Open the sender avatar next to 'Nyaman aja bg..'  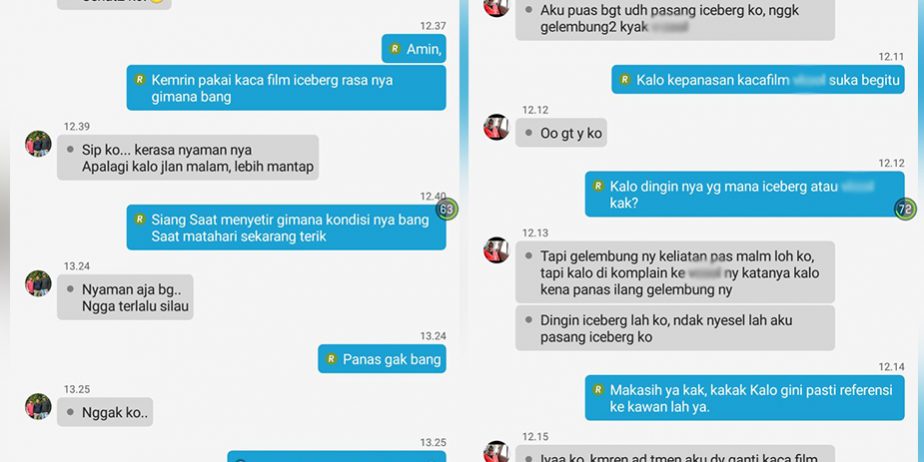[38, 283]
